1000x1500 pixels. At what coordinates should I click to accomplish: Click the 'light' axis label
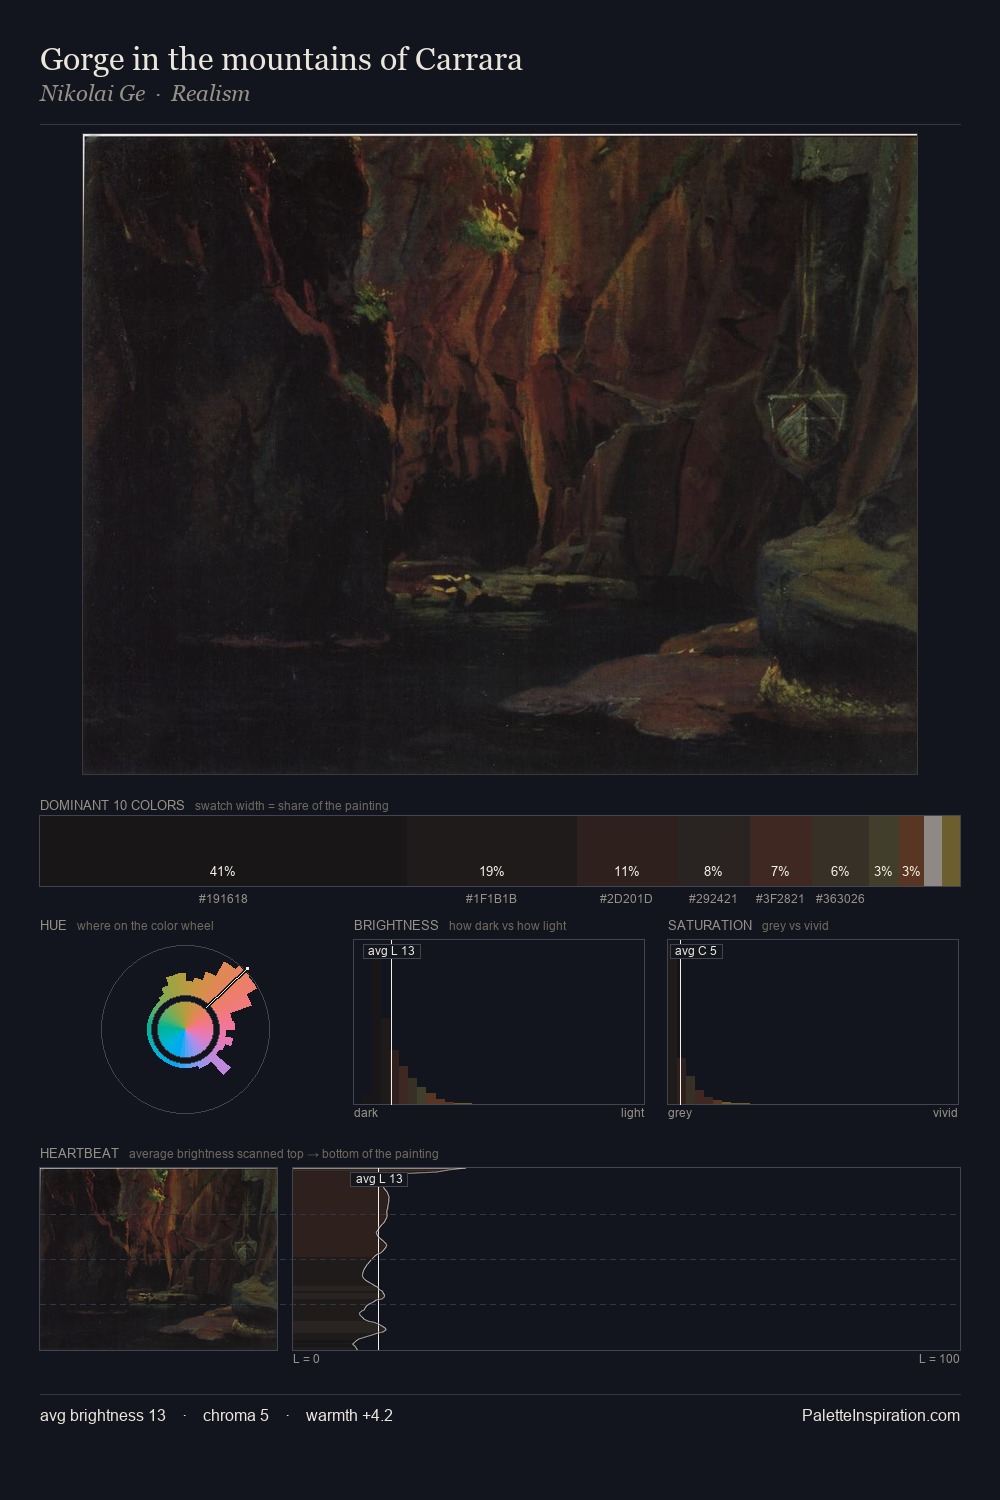coord(632,1113)
